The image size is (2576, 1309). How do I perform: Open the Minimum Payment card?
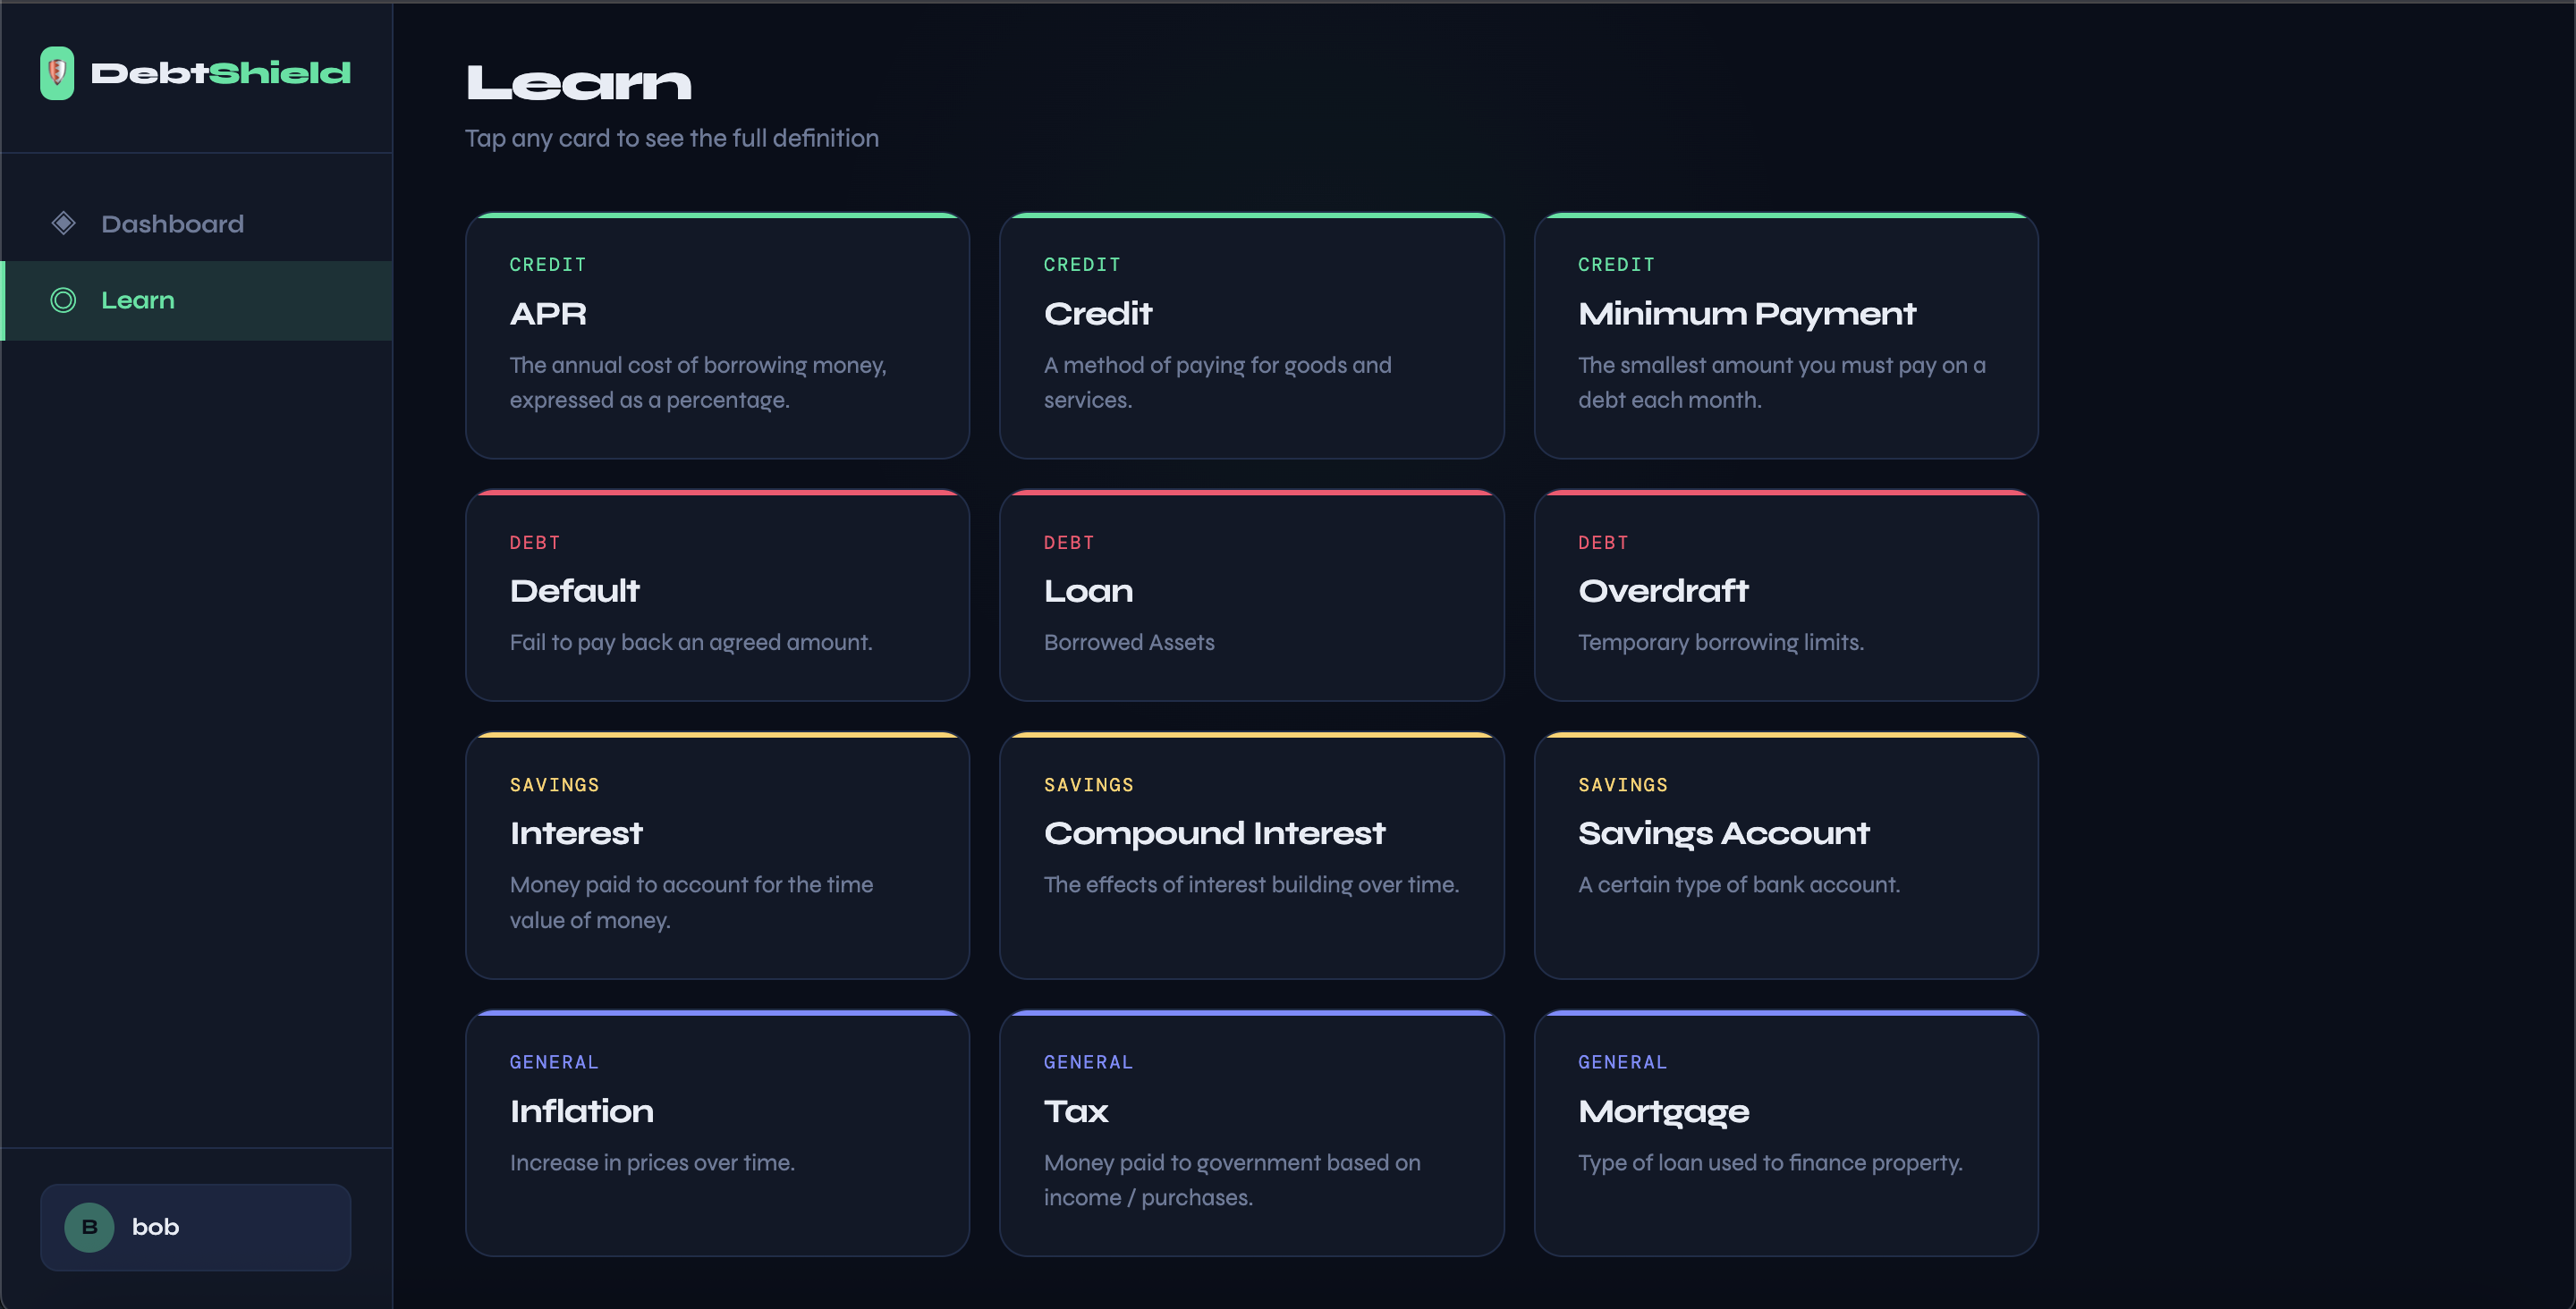click(1785, 336)
